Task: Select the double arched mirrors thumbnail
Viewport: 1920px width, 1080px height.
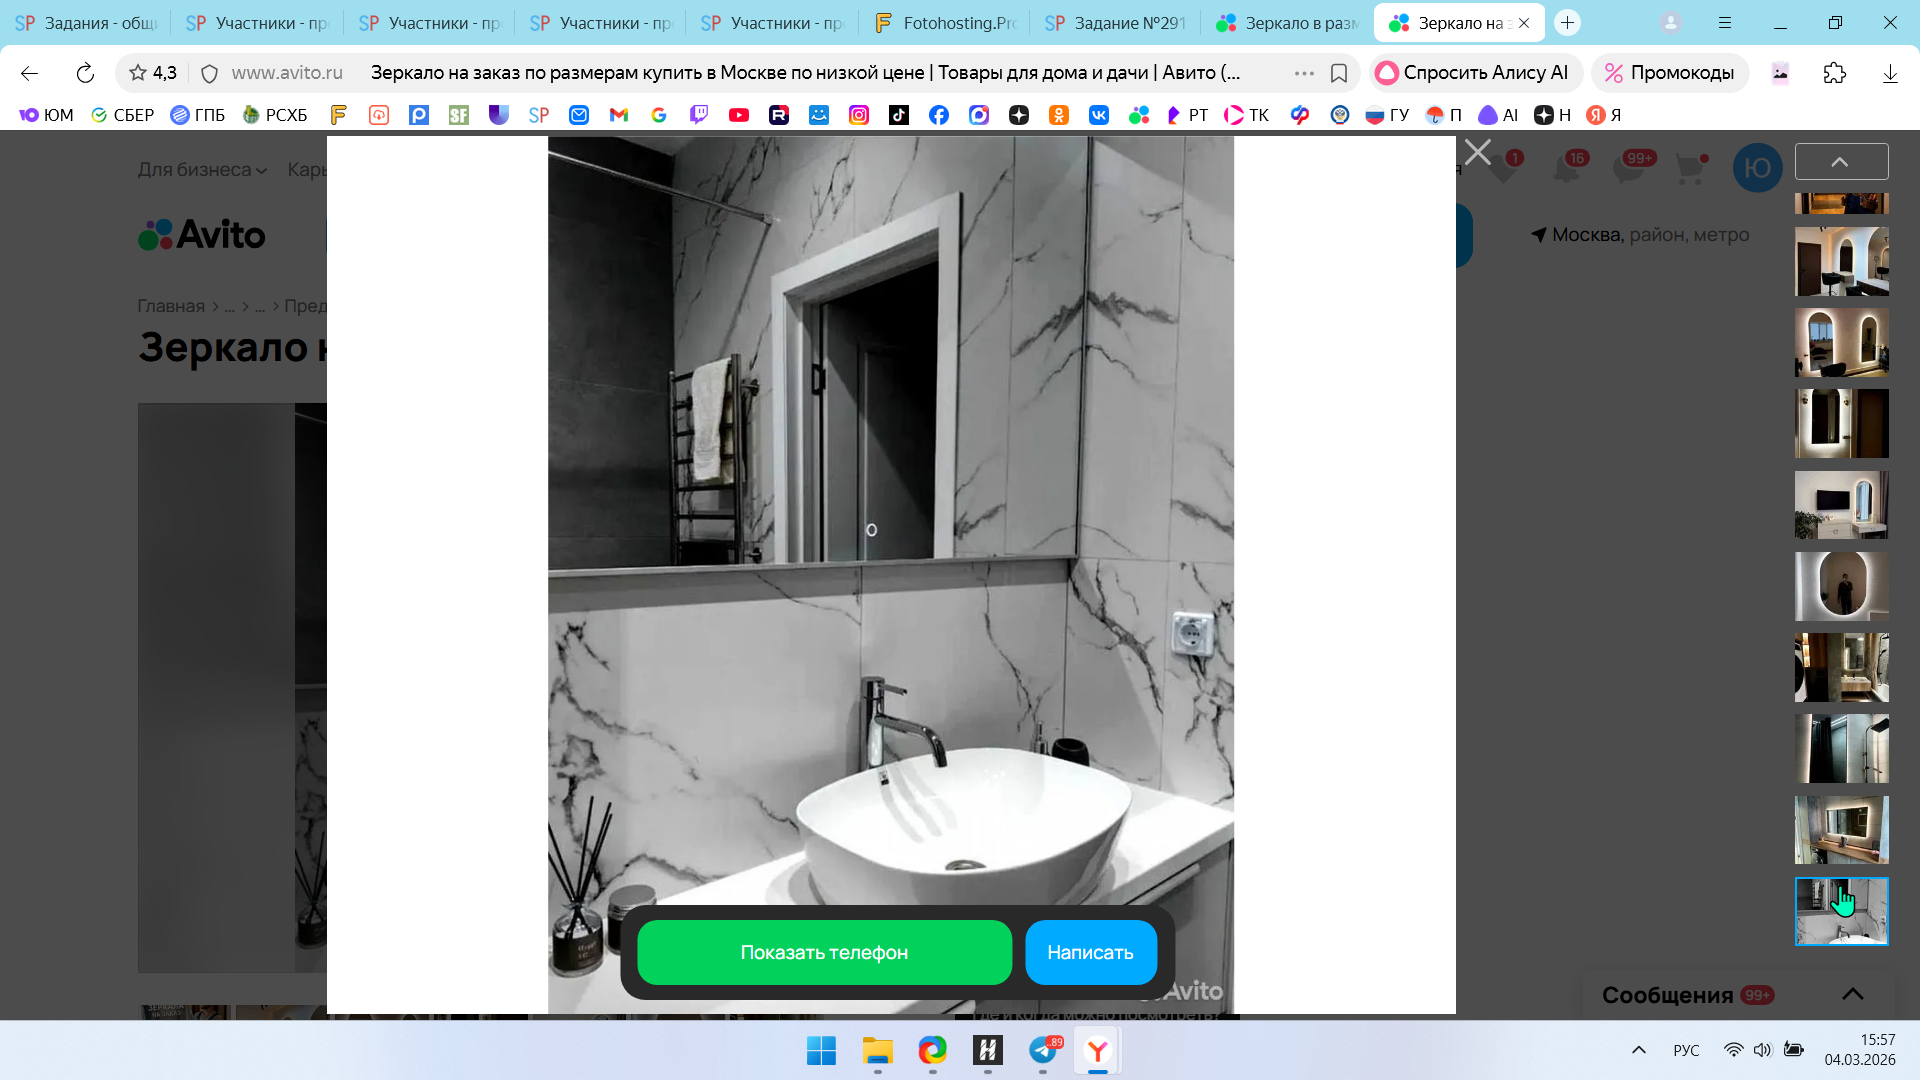Action: (x=1841, y=342)
